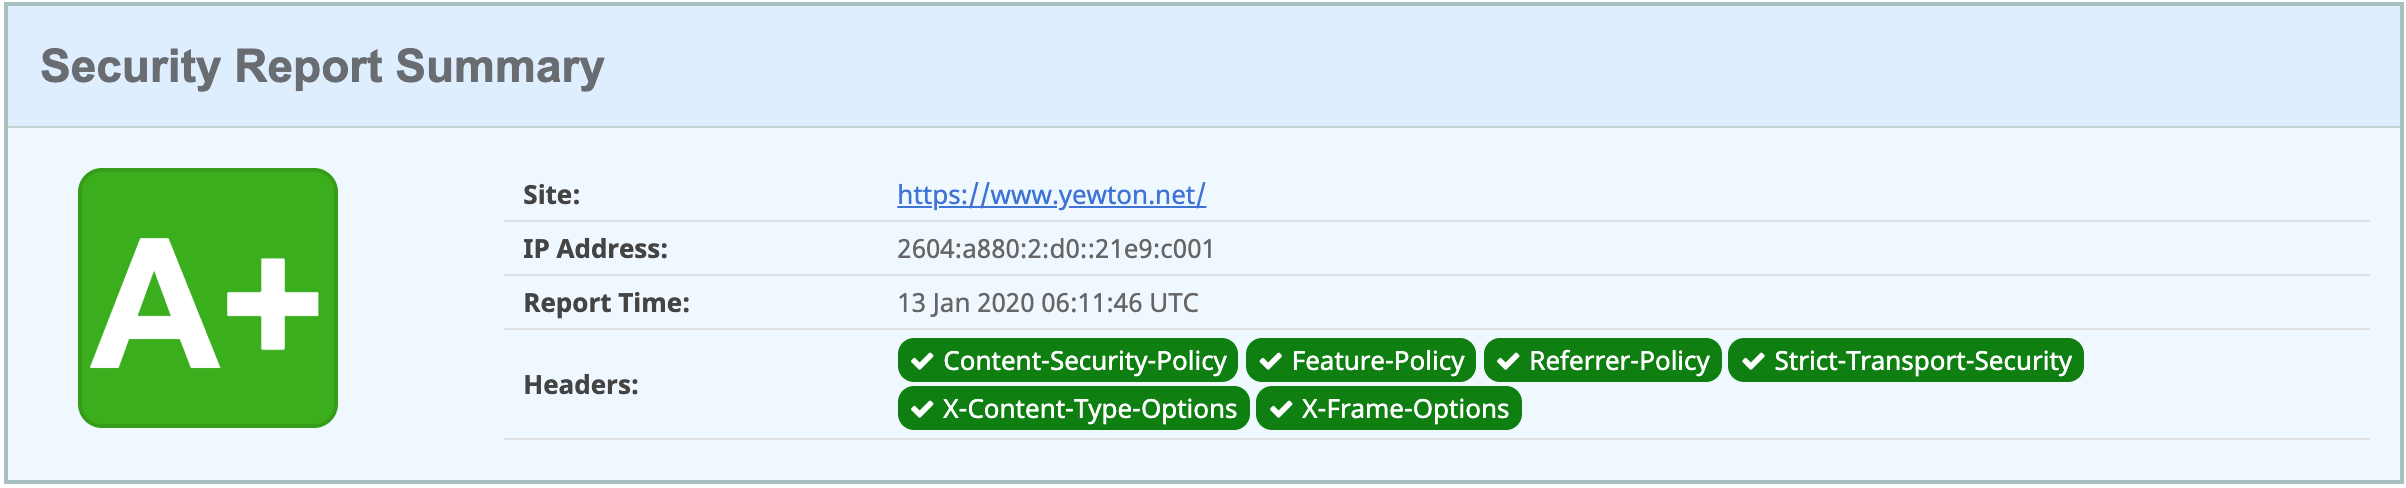Click the Content-Security-Policy header badge
2406x488 pixels.
[1068, 360]
